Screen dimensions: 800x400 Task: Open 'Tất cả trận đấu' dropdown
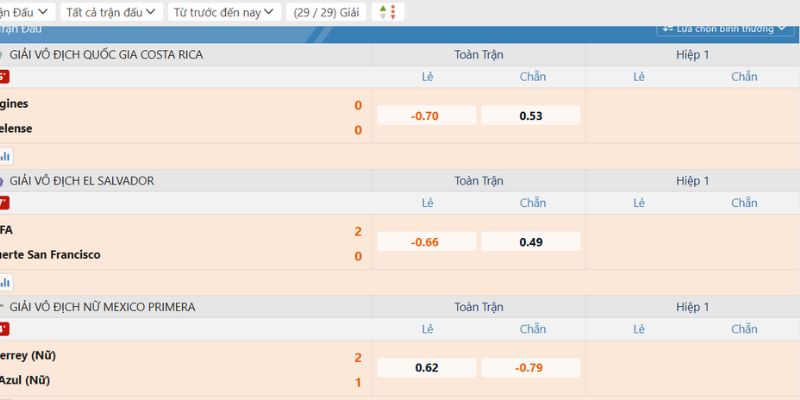[x=111, y=12]
